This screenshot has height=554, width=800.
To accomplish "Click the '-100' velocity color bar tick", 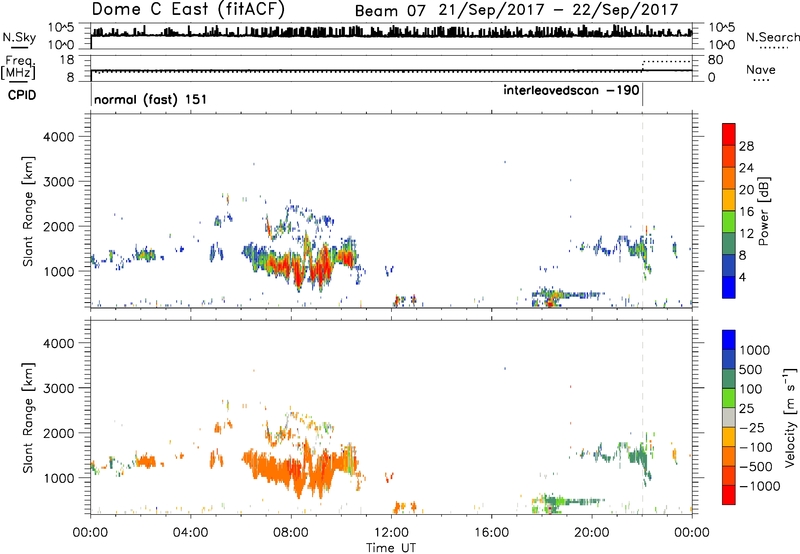I will click(x=756, y=447).
